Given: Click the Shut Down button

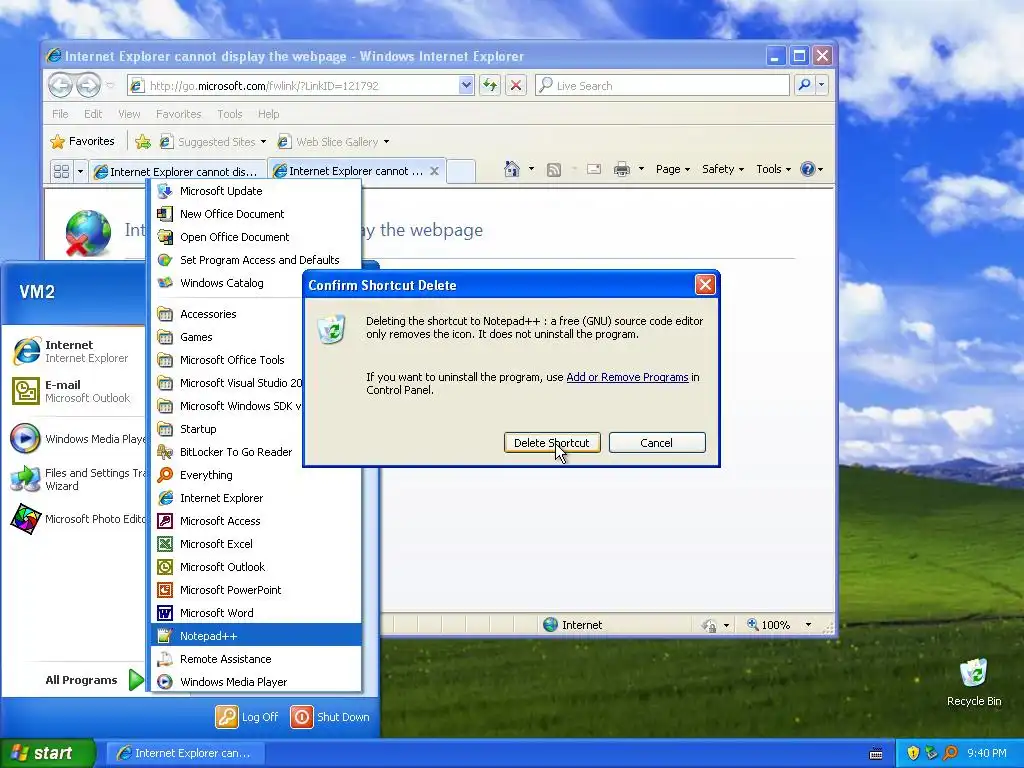Looking at the screenshot, I should pyautogui.click(x=330, y=716).
